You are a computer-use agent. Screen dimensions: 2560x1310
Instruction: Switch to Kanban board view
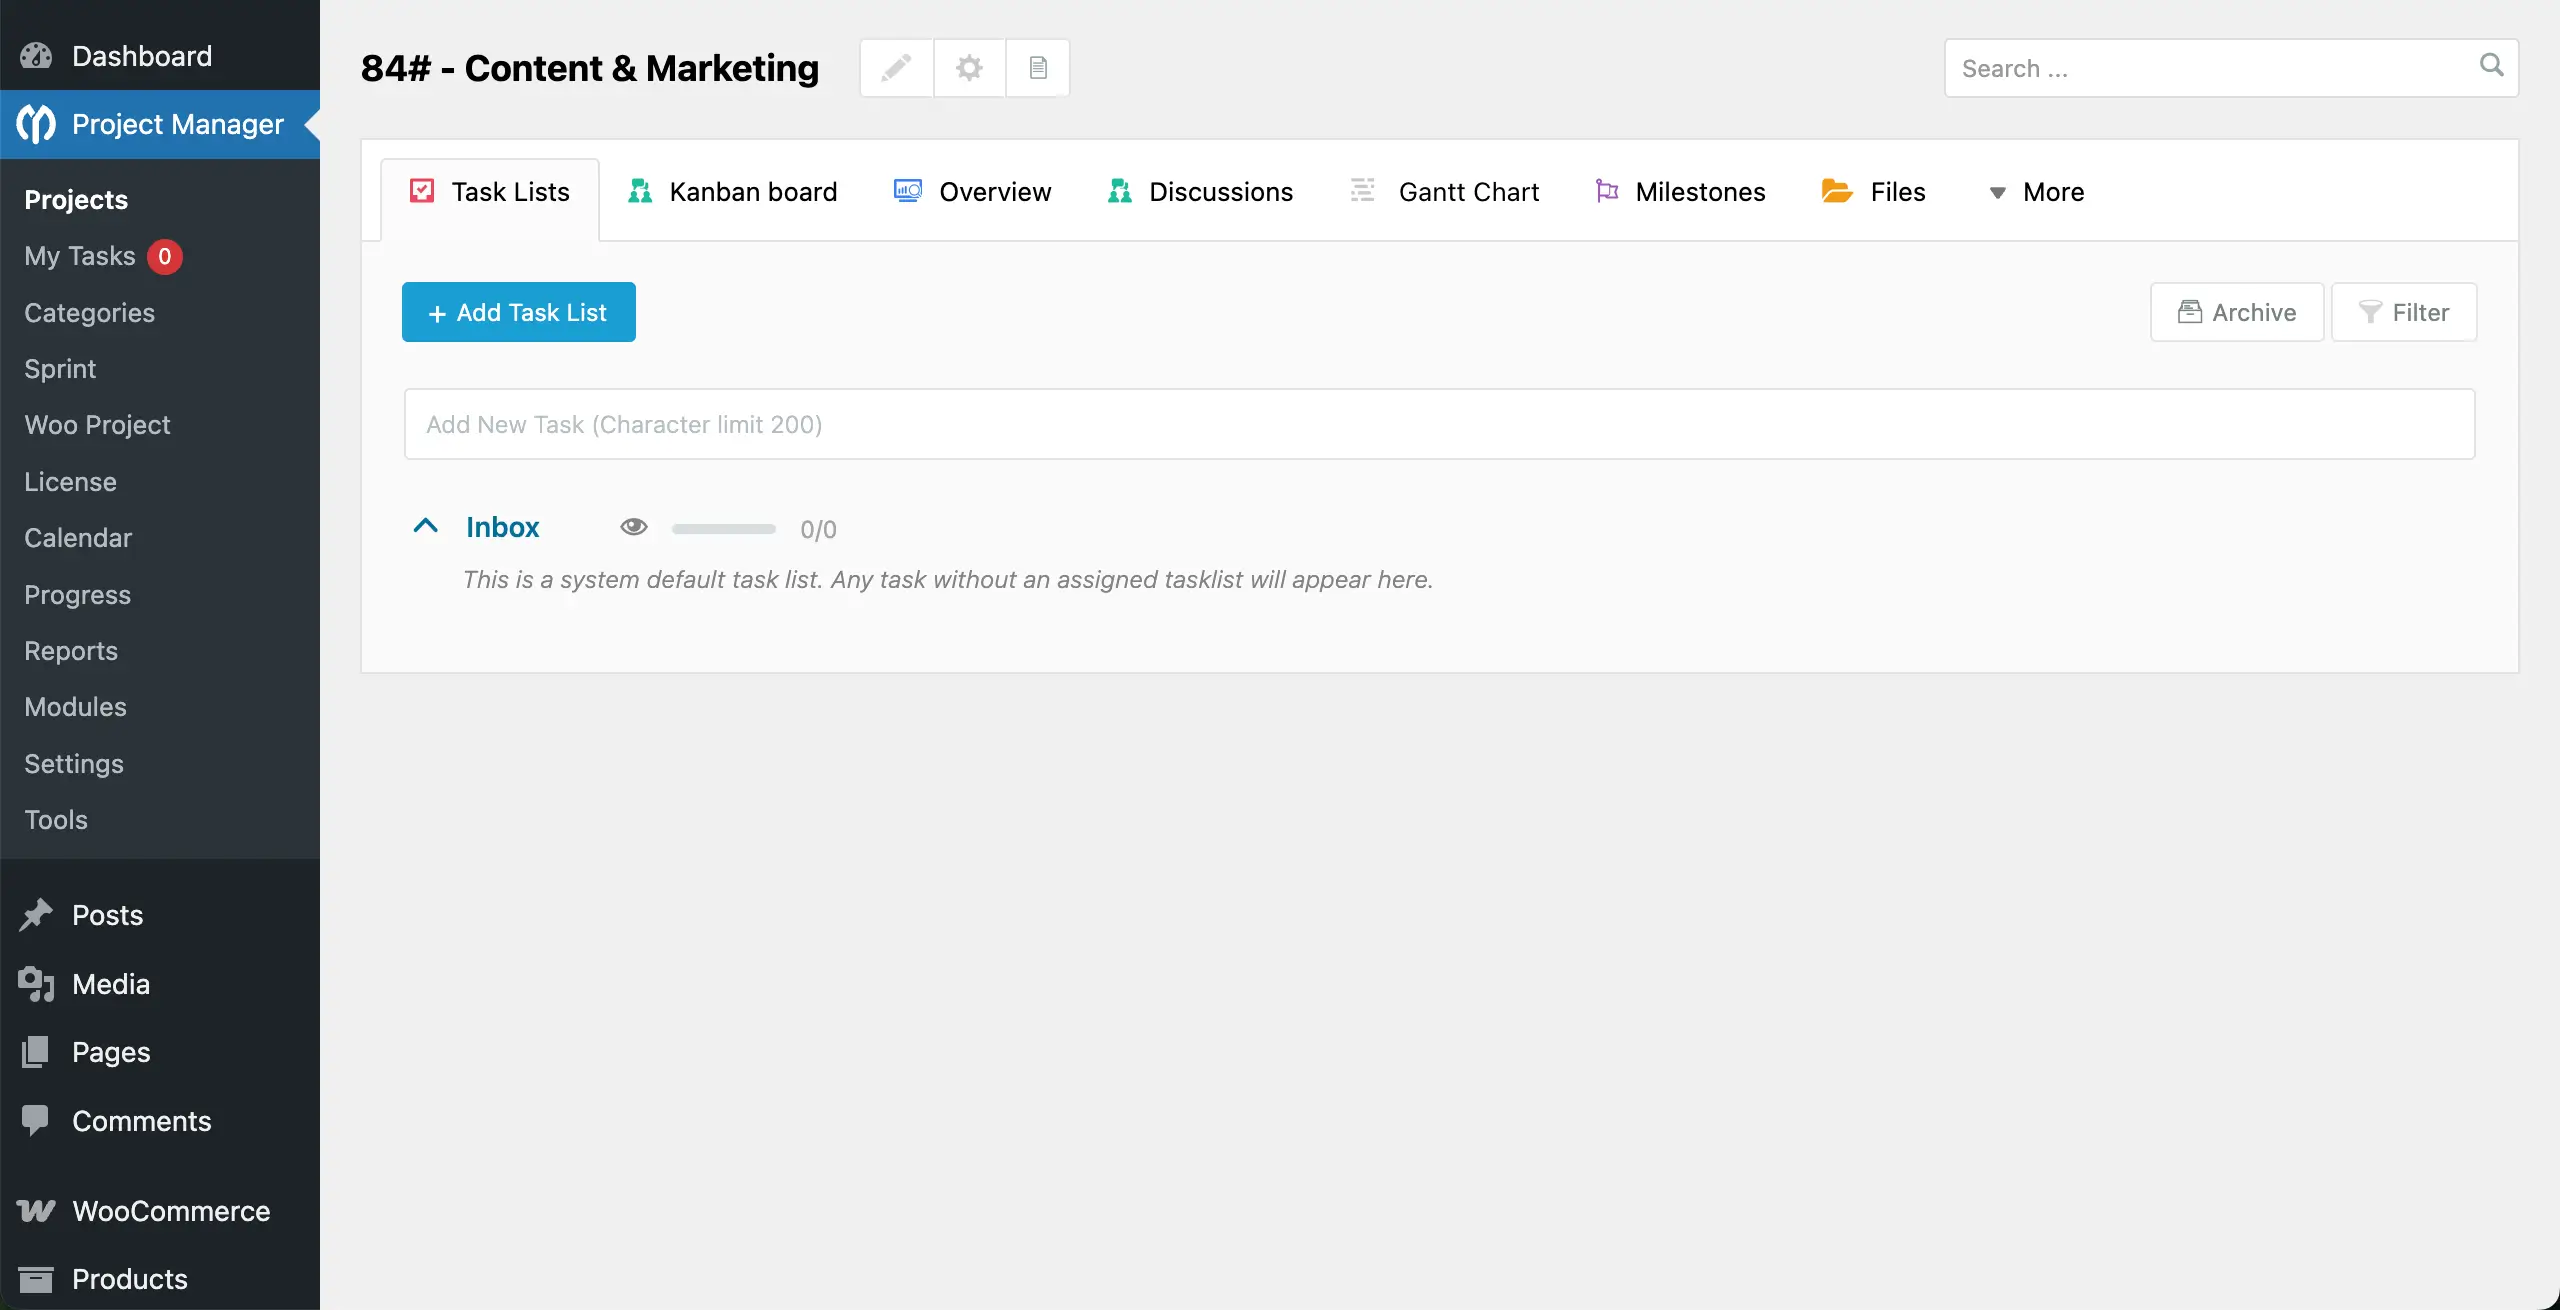[733, 191]
